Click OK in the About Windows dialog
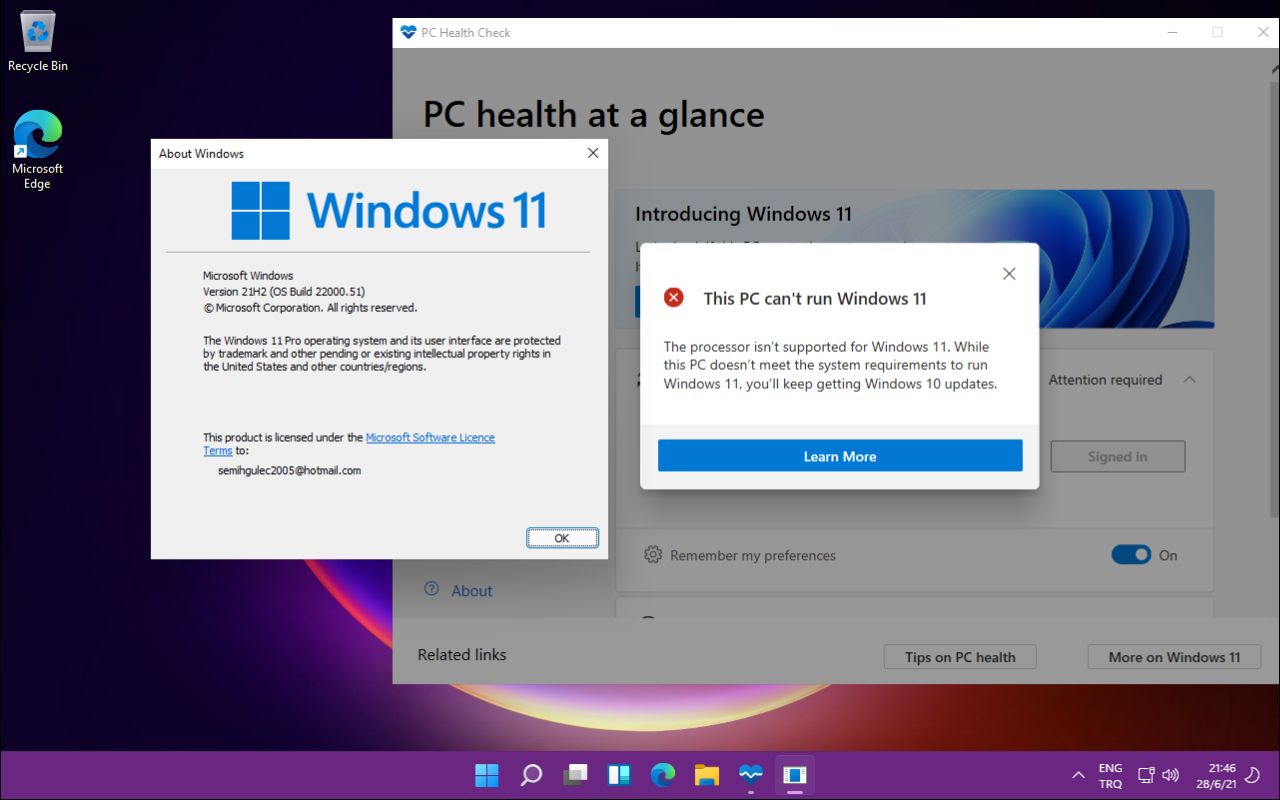This screenshot has width=1280, height=800. (x=562, y=538)
